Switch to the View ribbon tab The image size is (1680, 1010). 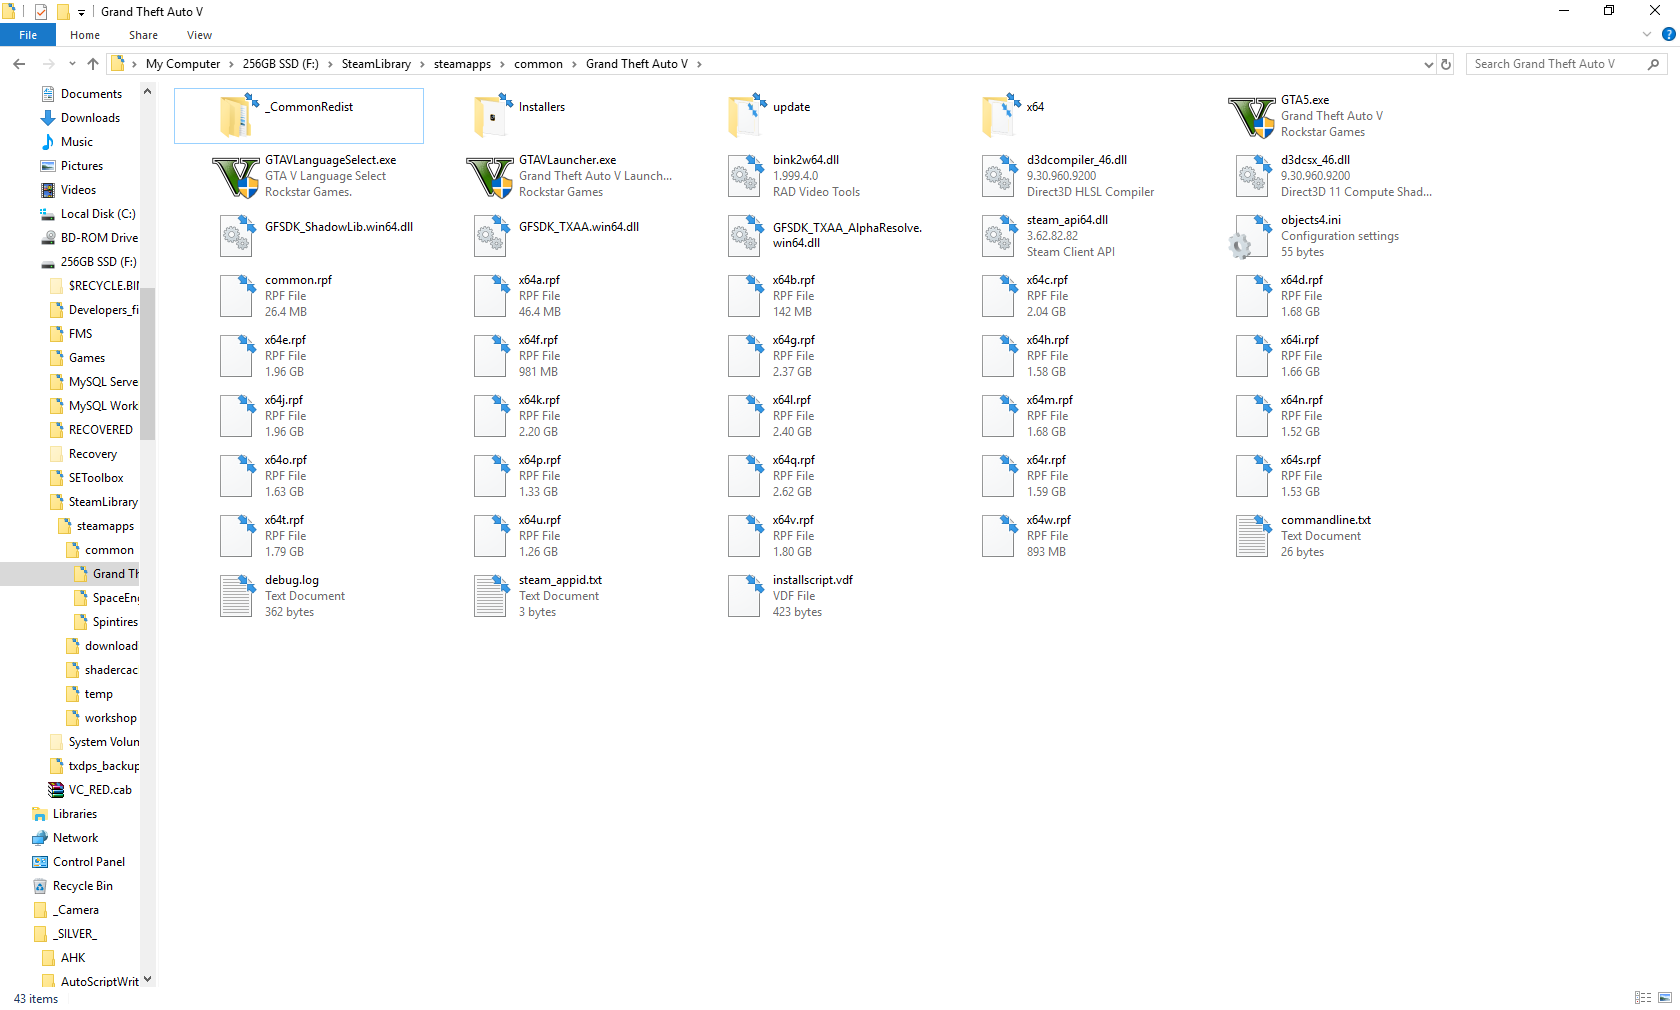(x=199, y=35)
